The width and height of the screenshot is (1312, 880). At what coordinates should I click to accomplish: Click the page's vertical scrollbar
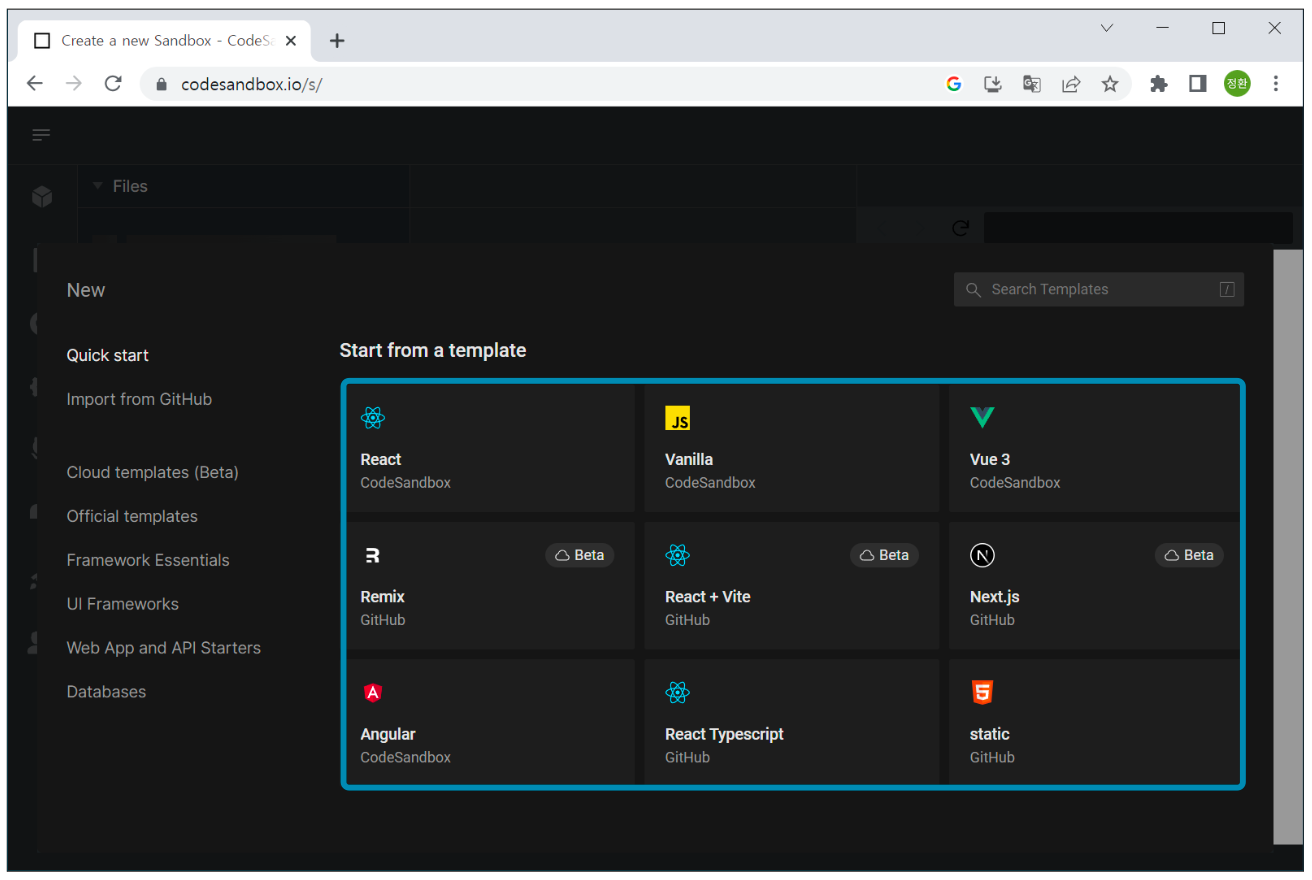(1288, 546)
